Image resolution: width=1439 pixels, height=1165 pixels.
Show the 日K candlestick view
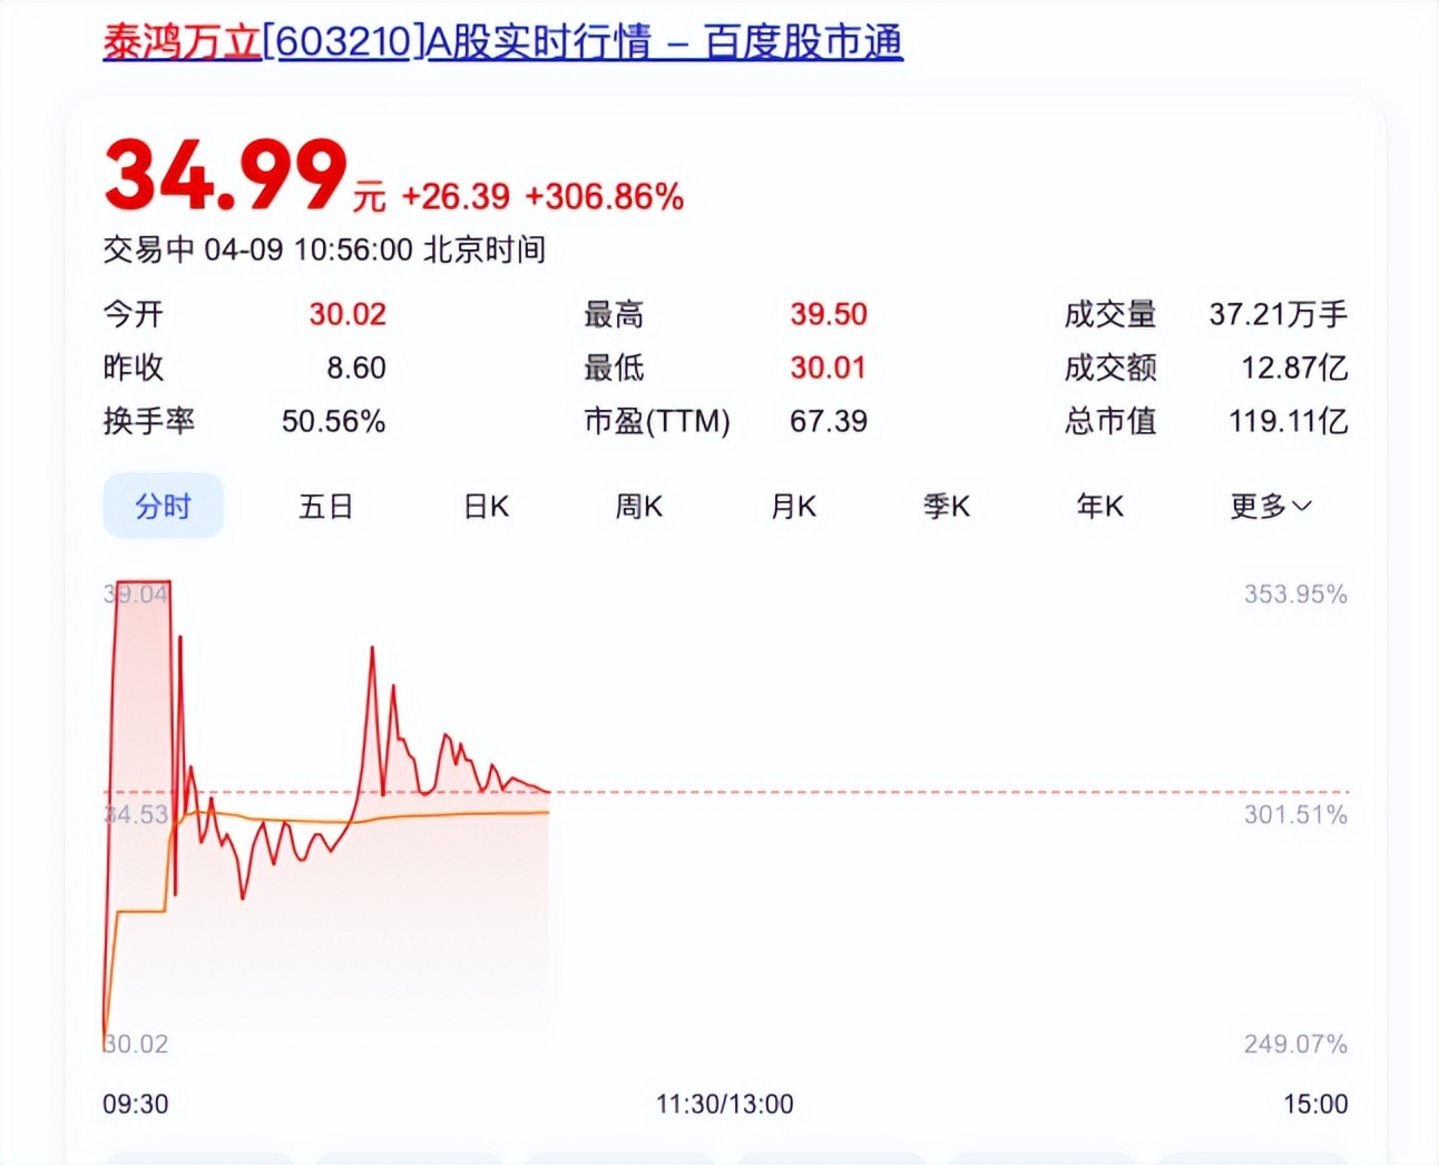point(487,506)
